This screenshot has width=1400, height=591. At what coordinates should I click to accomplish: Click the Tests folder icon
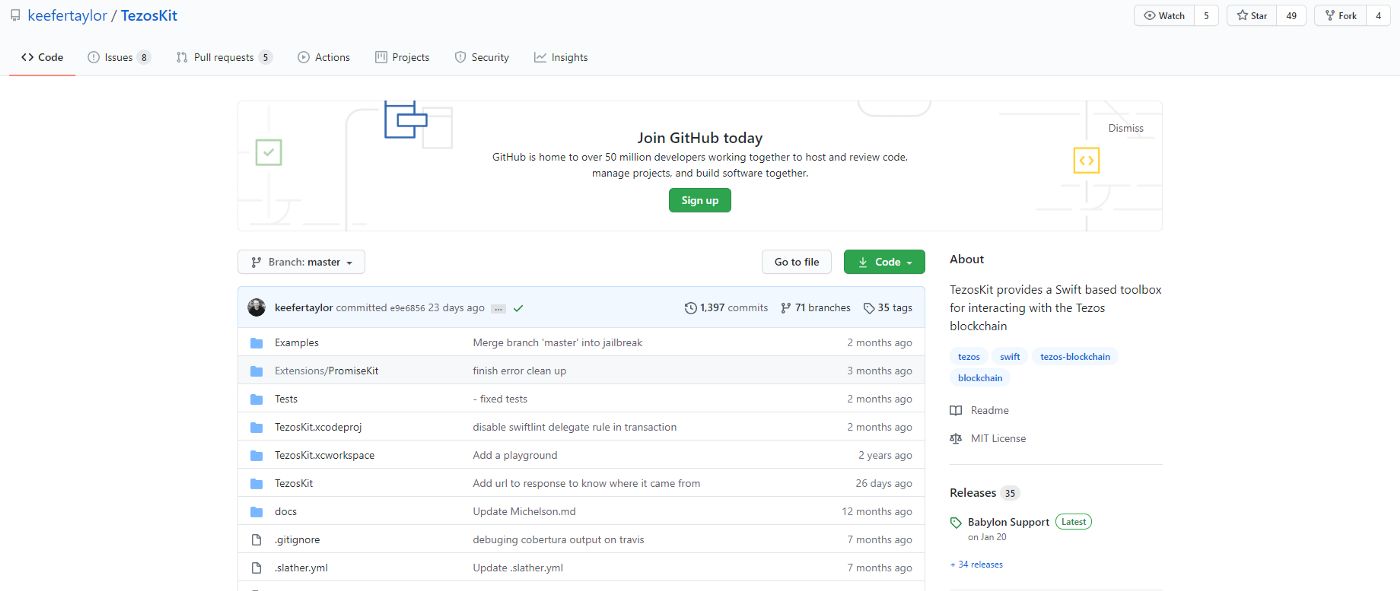[x=257, y=399]
